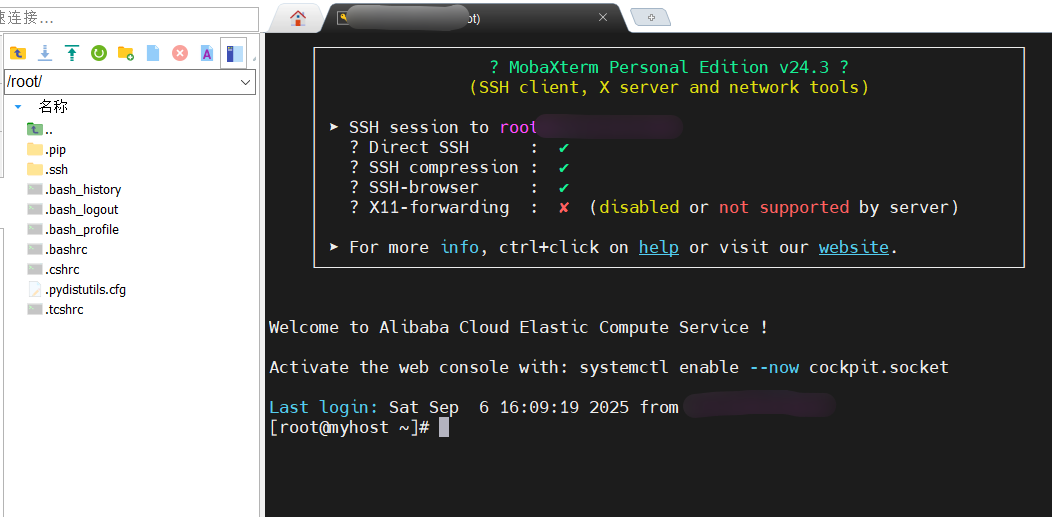Viewport: 1052px width, 517px height.
Task: Toggle follow terminal folder icon
Action: click(x=233, y=53)
